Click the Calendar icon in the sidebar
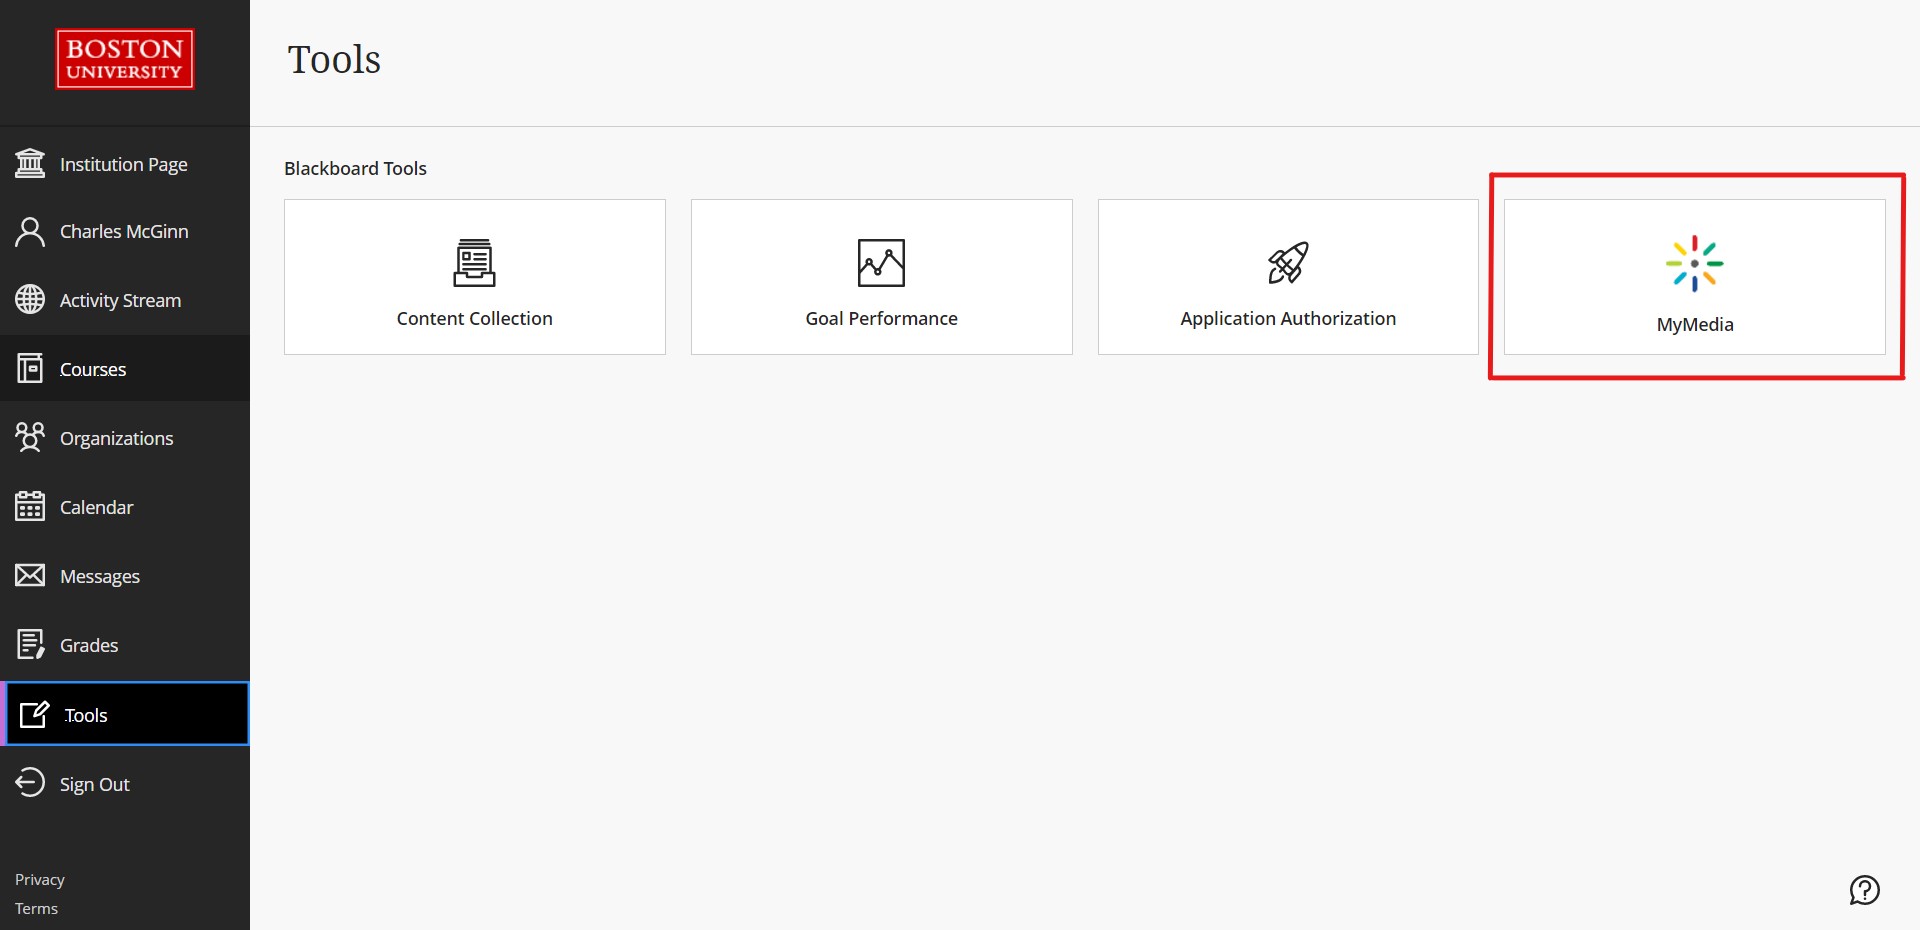Screen dimensions: 1920x930 click(x=30, y=506)
